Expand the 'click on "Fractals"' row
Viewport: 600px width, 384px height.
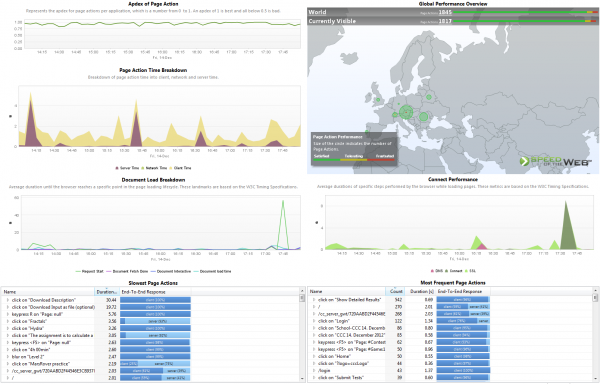click(x=8, y=321)
